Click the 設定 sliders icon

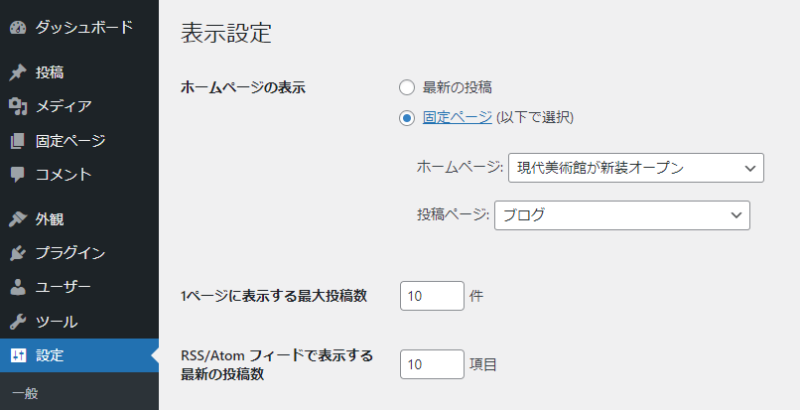17,355
